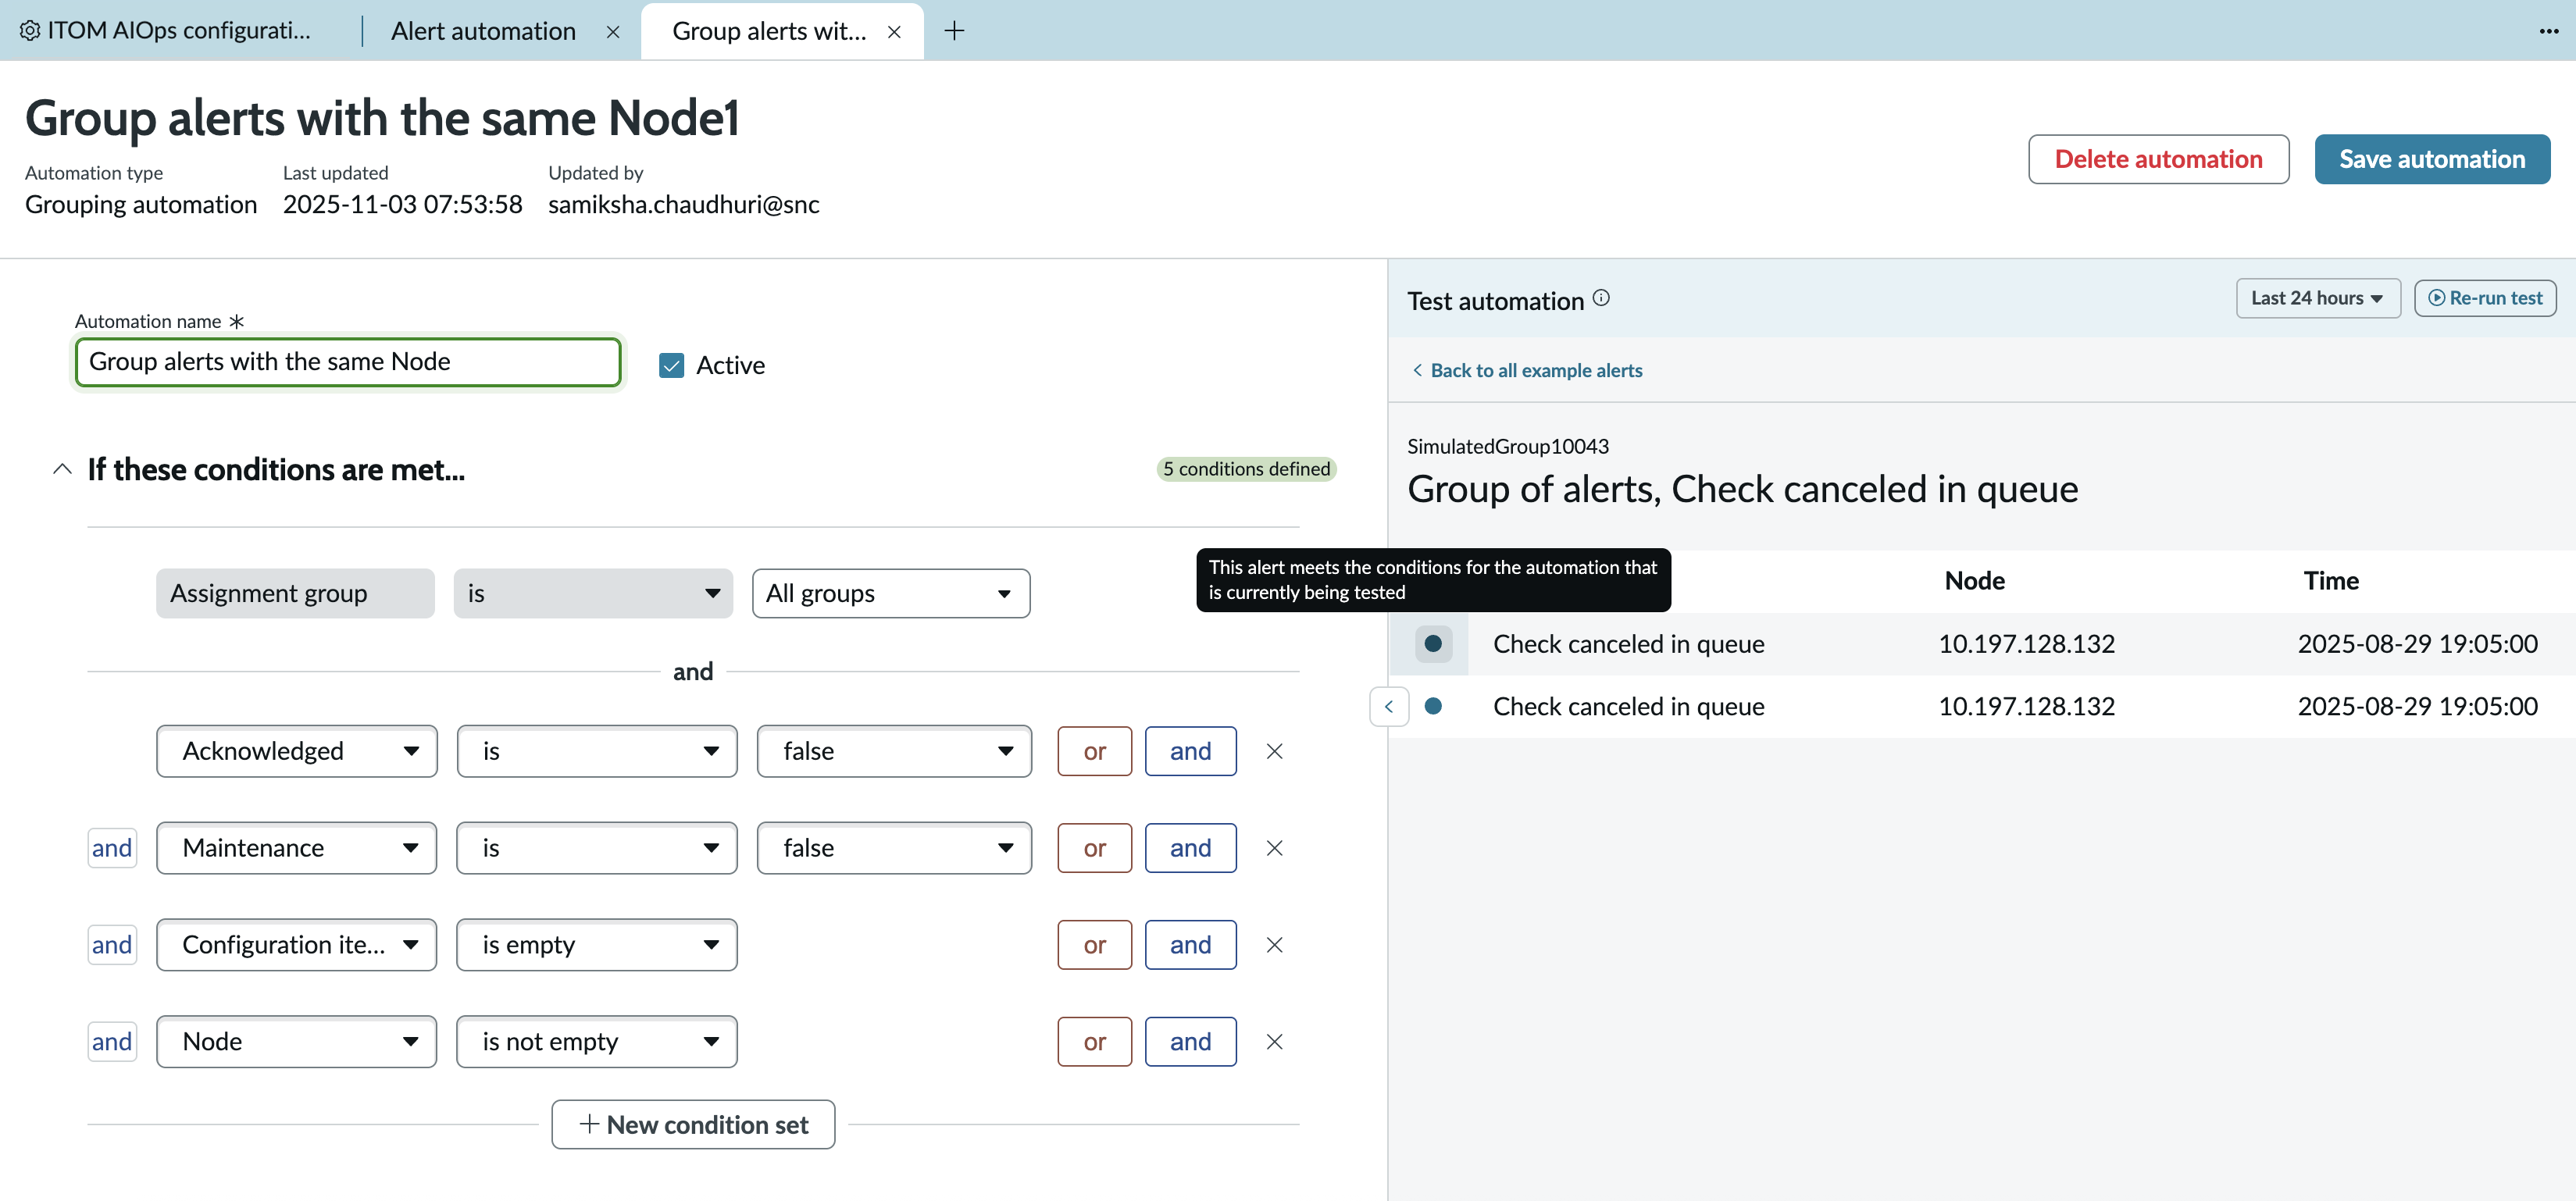The image size is (2576, 1201).
Task: Collapse the test panel with chevron handle
Action: [x=1388, y=707]
